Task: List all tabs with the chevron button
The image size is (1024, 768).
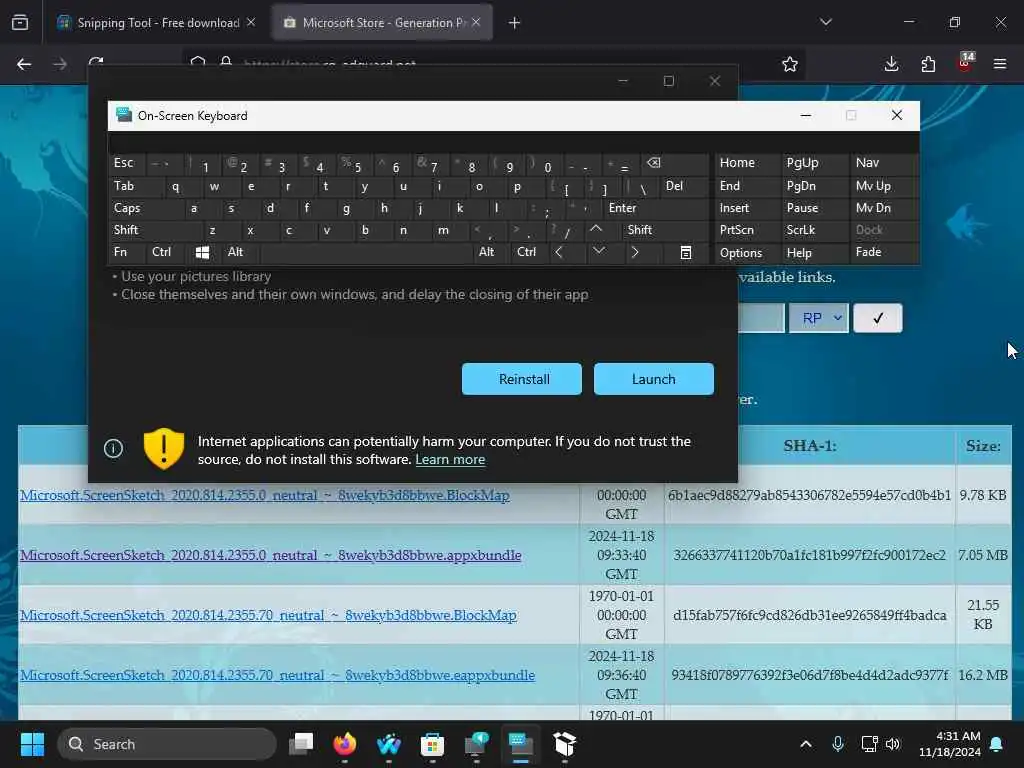Action: coord(825,23)
